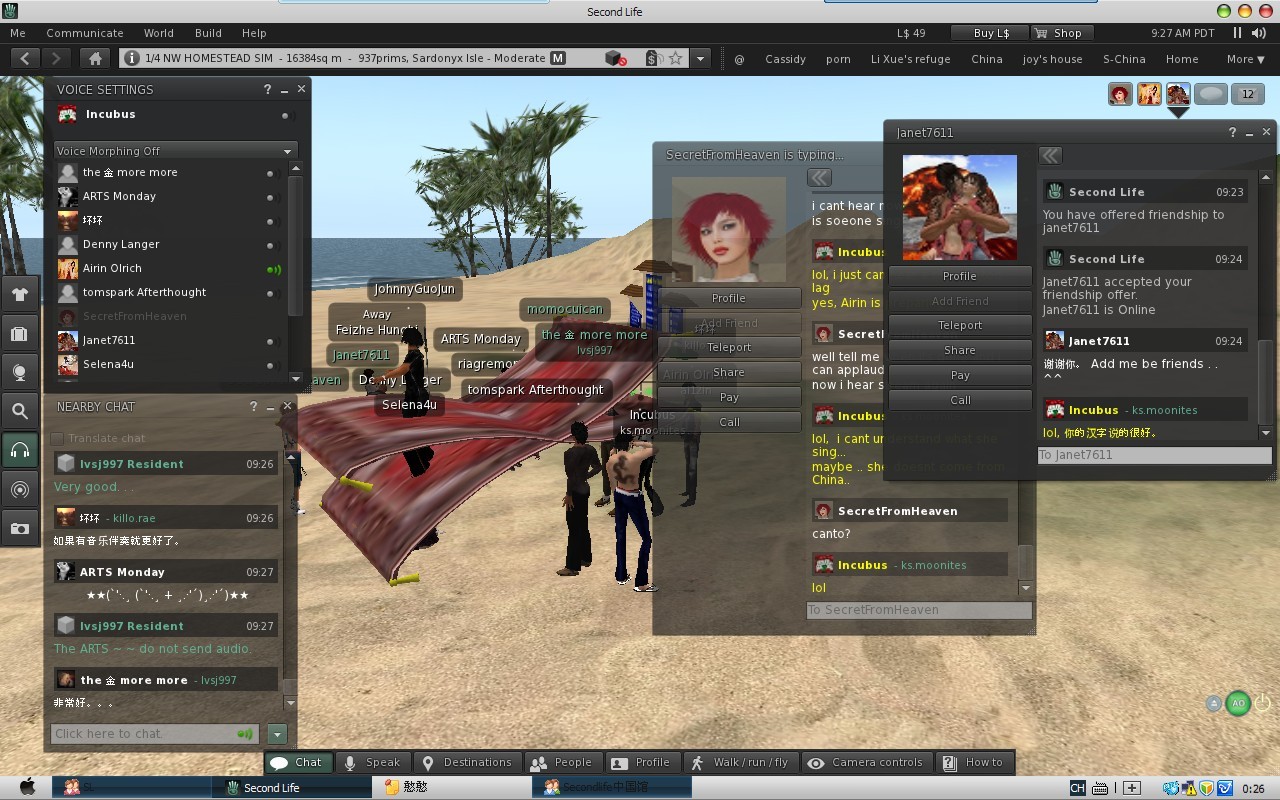The image size is (1280, 800).
Task: Click the To SecretFromHeaven message field
Action: coord(919,610)
